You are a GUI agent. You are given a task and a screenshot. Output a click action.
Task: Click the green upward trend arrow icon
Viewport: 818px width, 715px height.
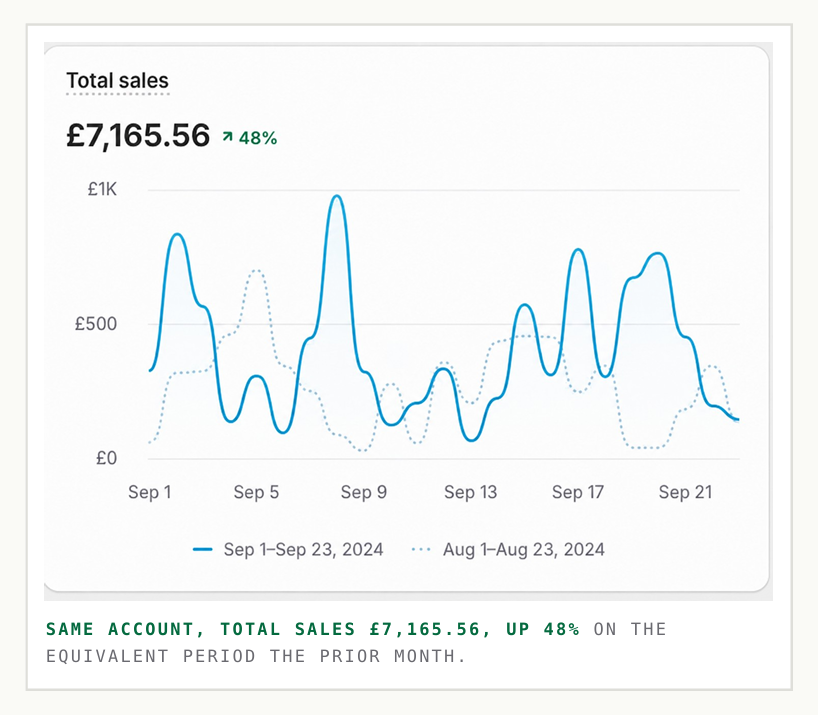click(227, 137)
